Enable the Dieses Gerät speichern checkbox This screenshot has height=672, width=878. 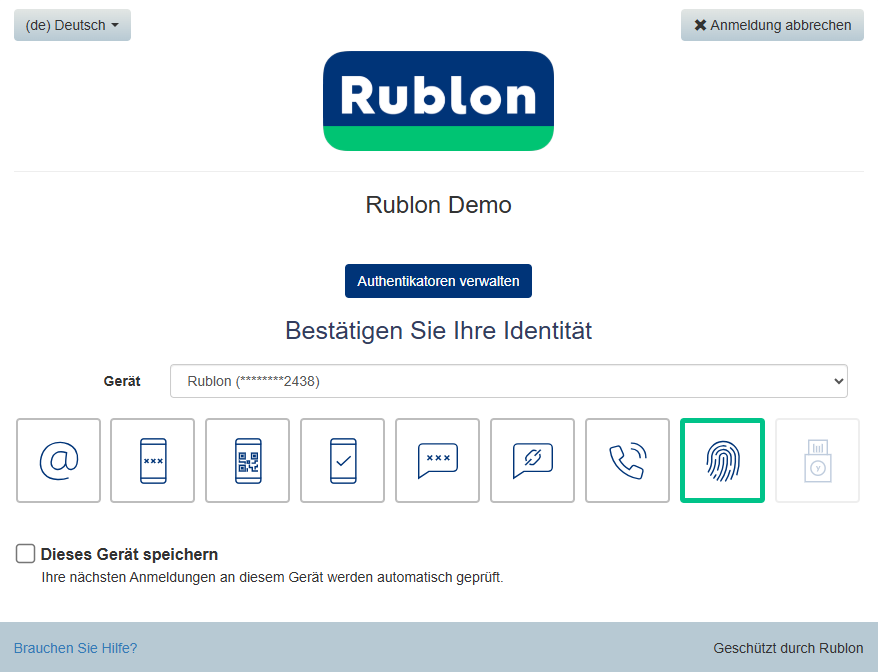coord(26,554)
